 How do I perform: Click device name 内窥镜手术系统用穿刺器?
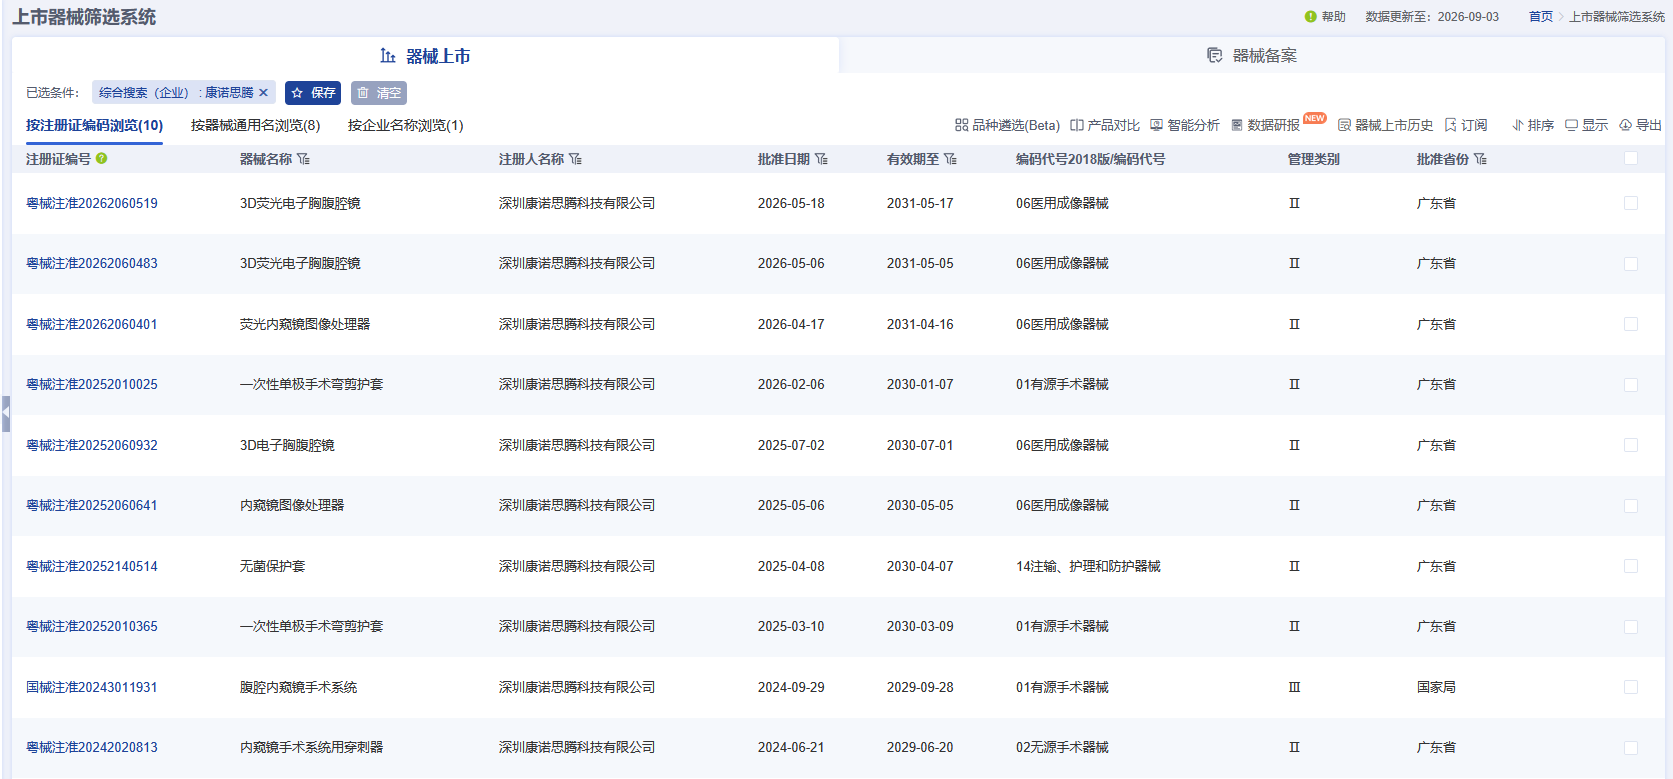[x=311, y=747]
